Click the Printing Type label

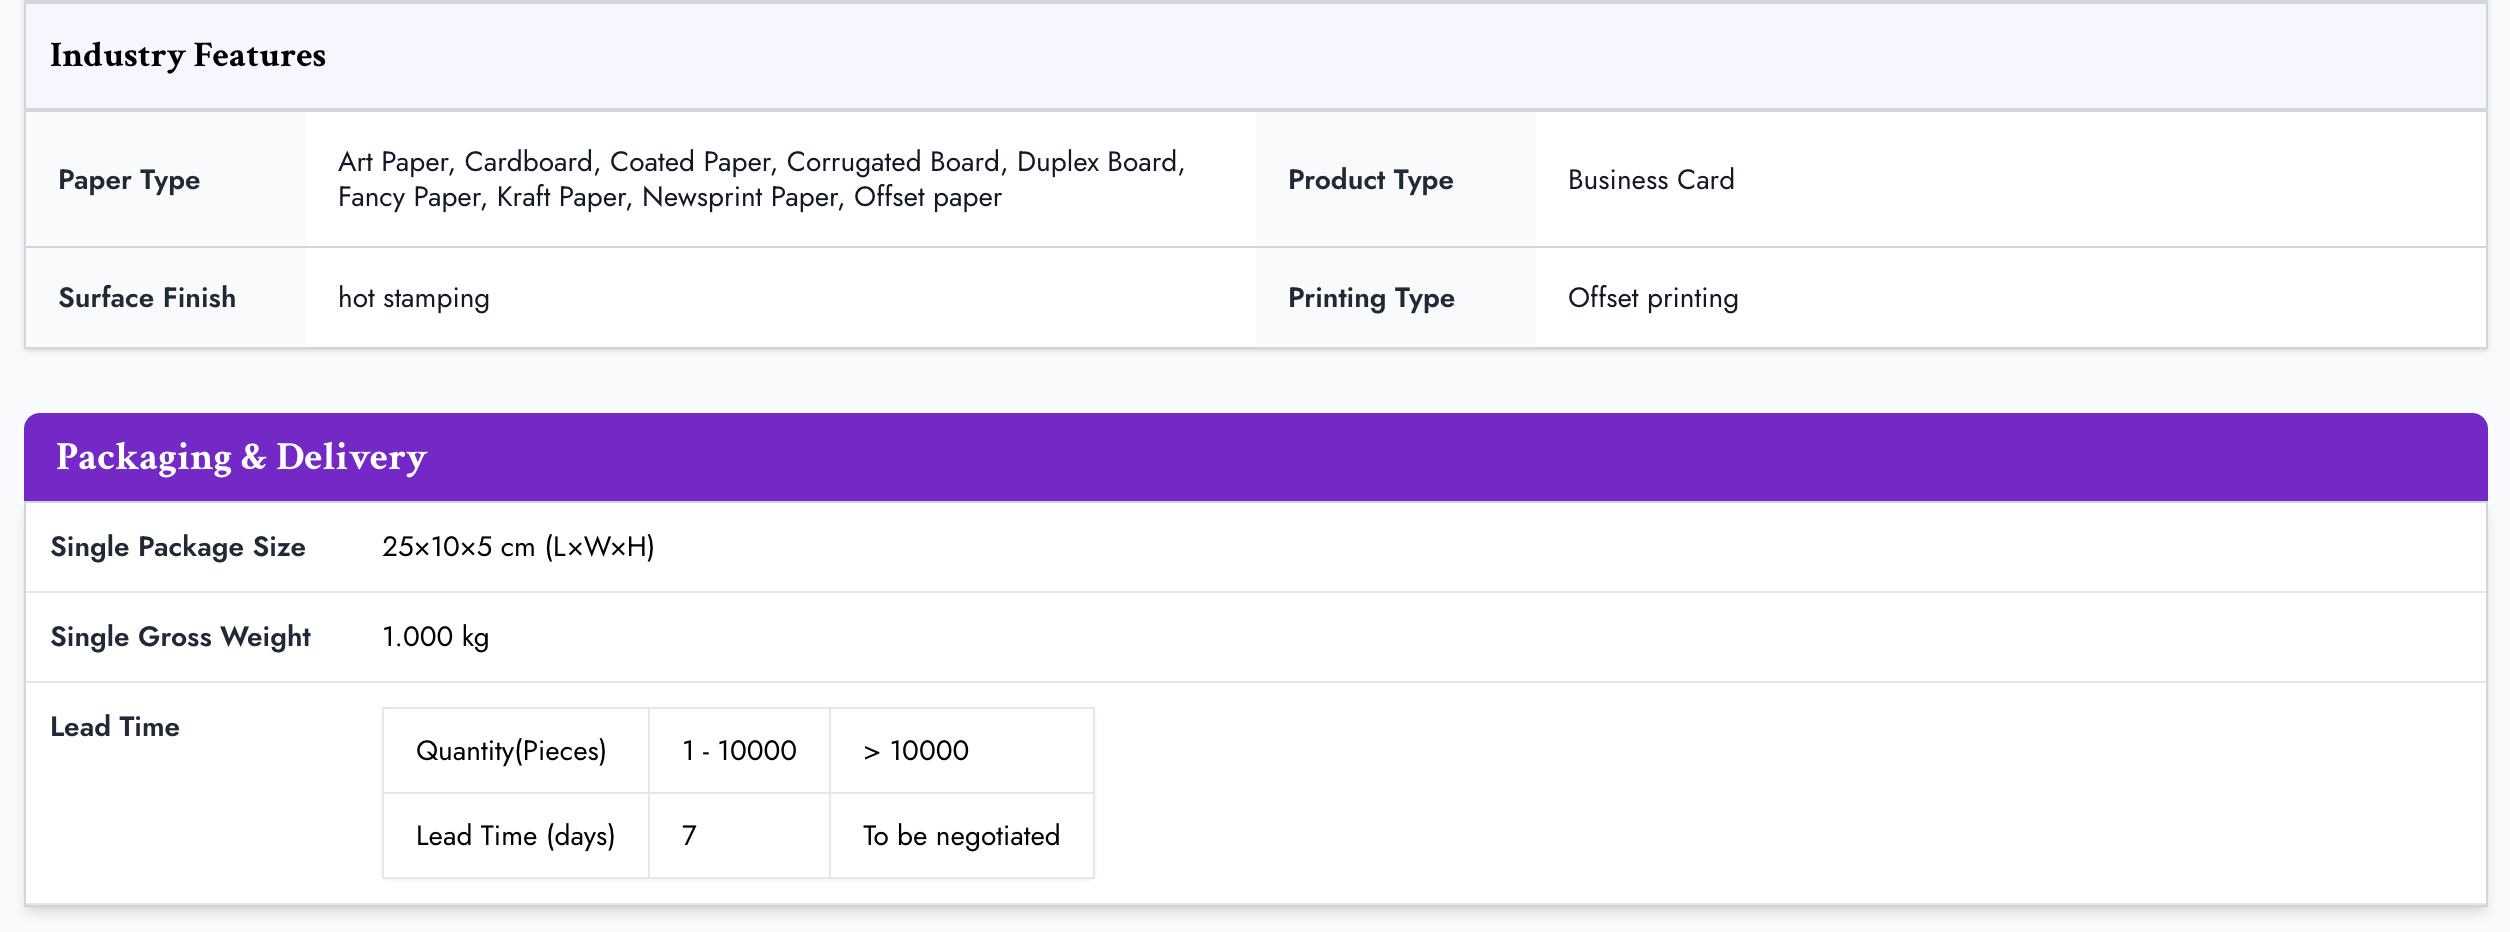point(1371,298)
